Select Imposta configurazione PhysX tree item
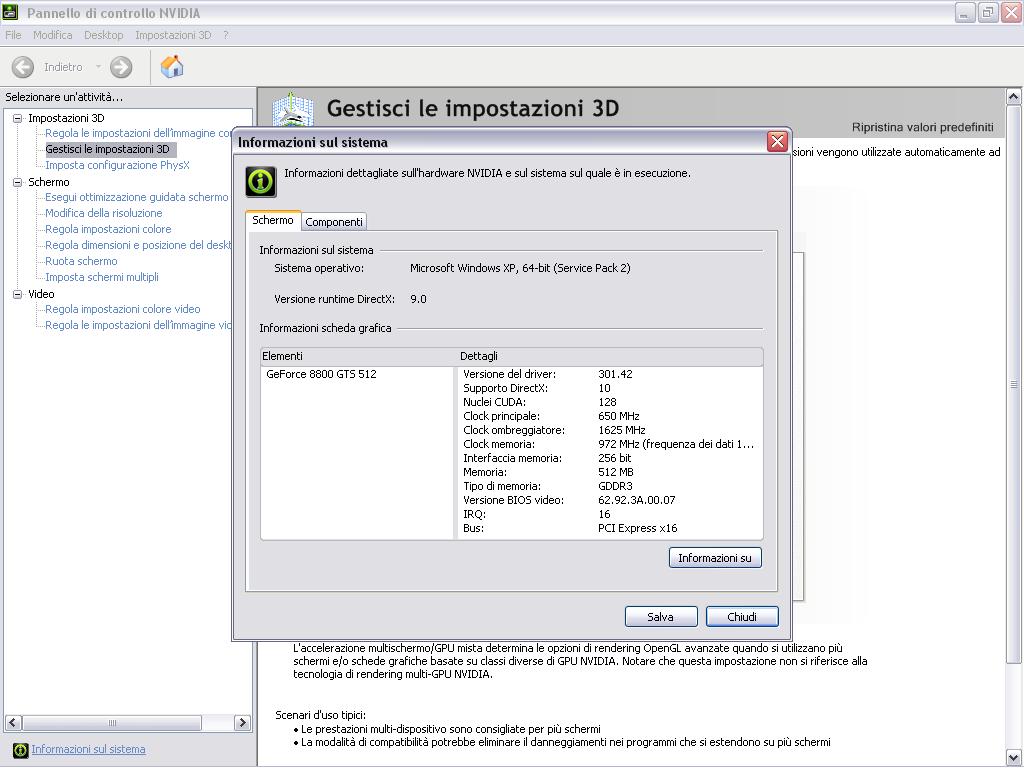This screenshot has height=768, width=1024. tap(117, 165)
